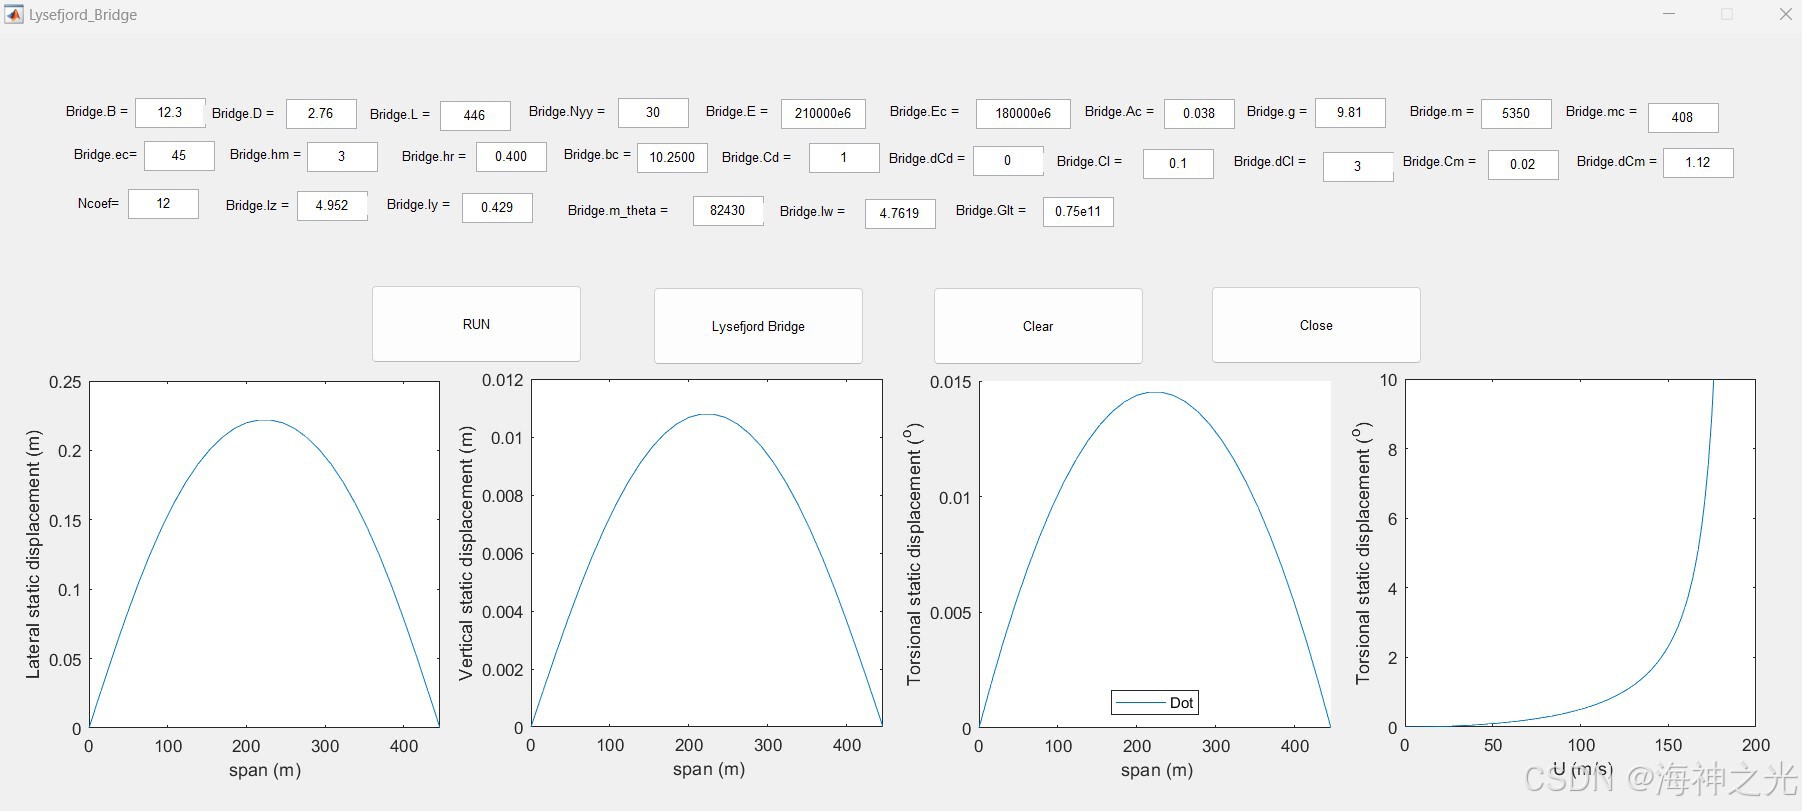Click Bridge.Ec field with 180000e6
This screenshot has height=811, width=1802.
click(1023, 113)
